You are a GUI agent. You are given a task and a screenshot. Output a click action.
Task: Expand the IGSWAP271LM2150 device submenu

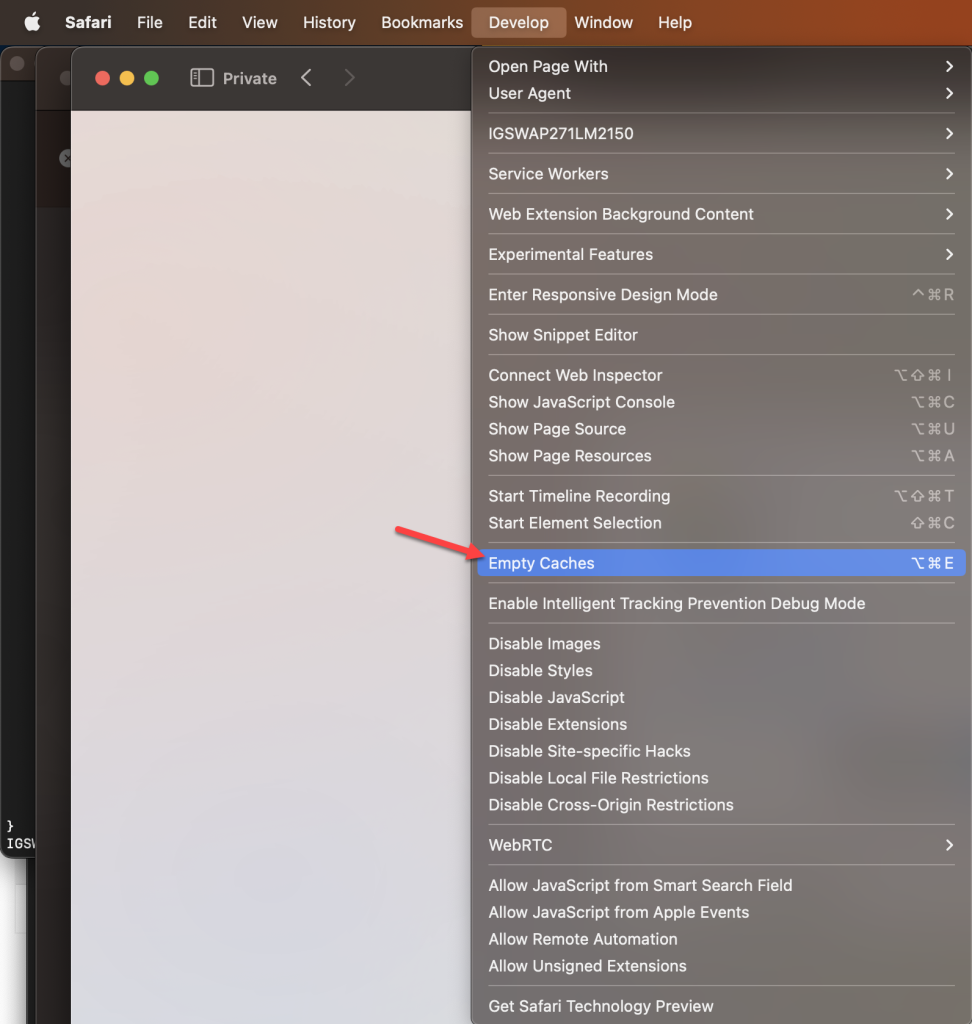tap(721, 134)
